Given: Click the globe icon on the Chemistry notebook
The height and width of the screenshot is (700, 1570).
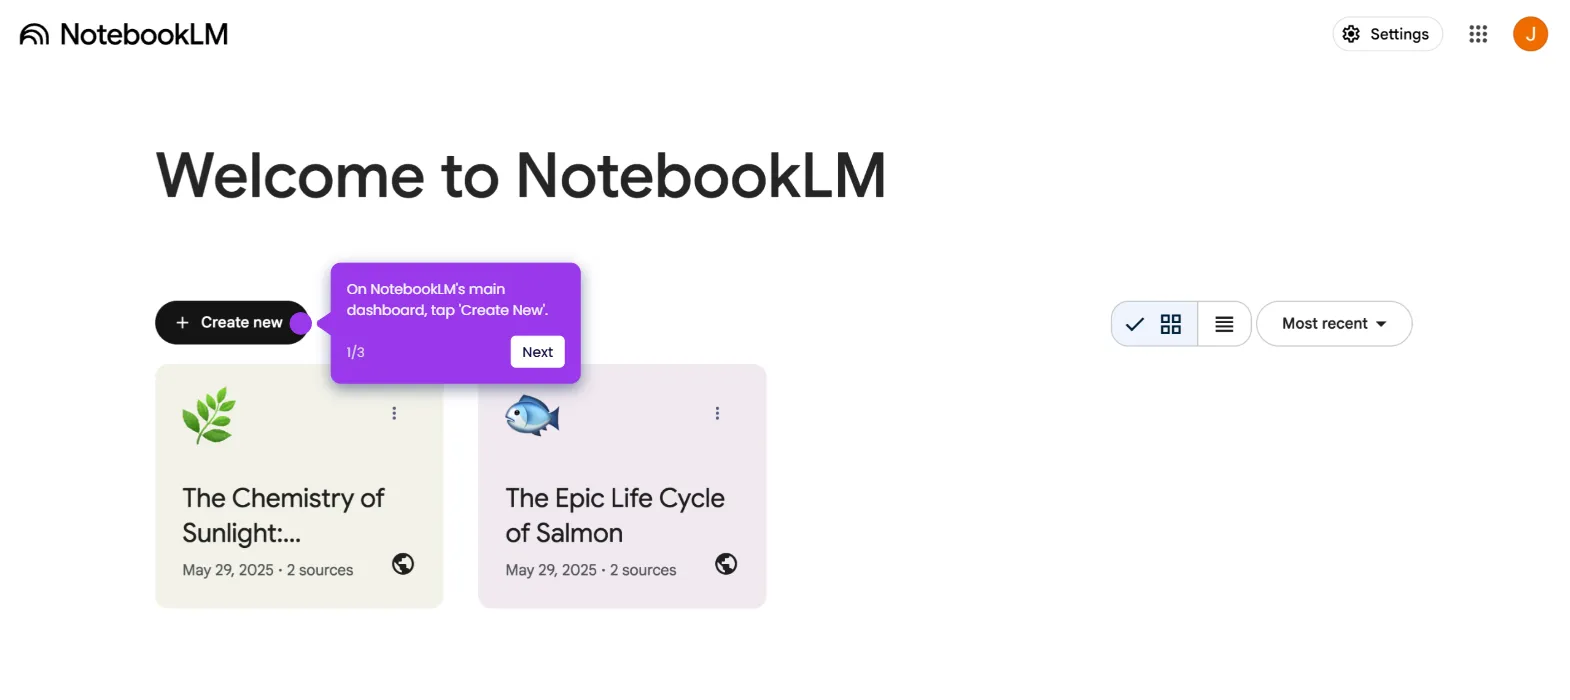Looking at the screenshot, I should (x=403, y=564).
